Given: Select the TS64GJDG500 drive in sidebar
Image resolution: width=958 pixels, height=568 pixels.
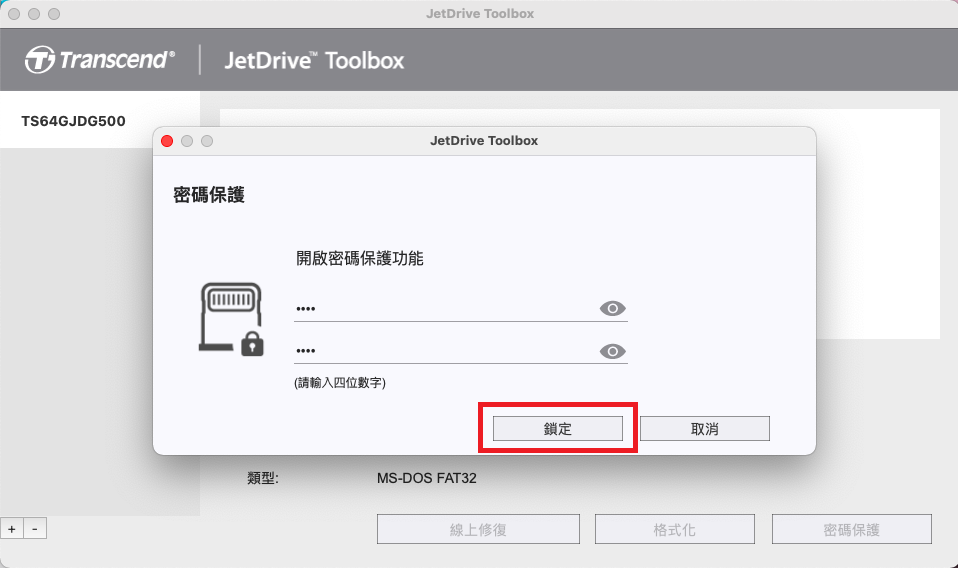Looking at the screenshot, I should [x=100, y=120].
